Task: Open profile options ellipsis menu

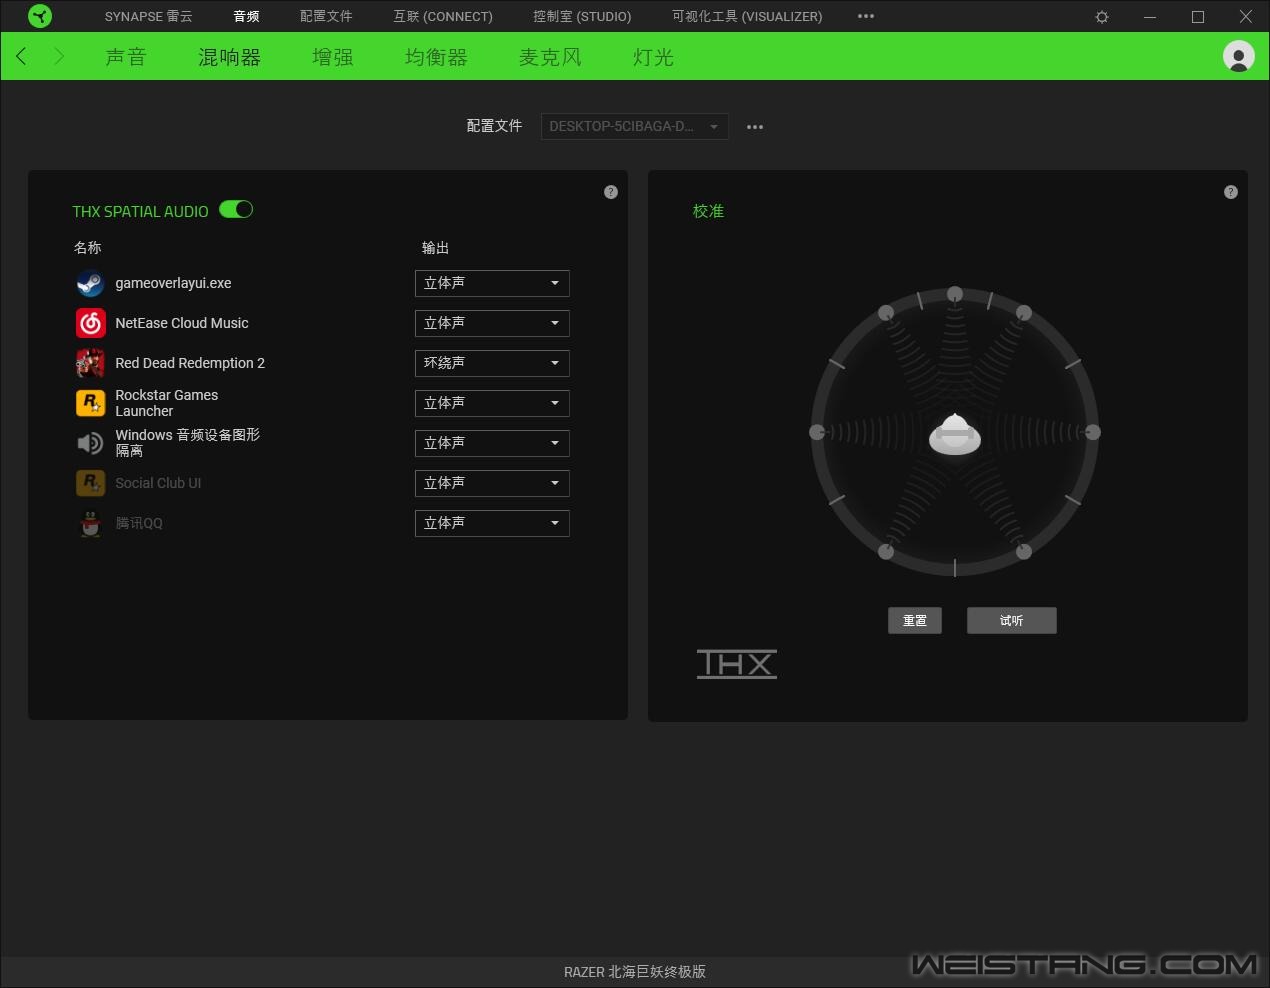Action: pos(755,127)
